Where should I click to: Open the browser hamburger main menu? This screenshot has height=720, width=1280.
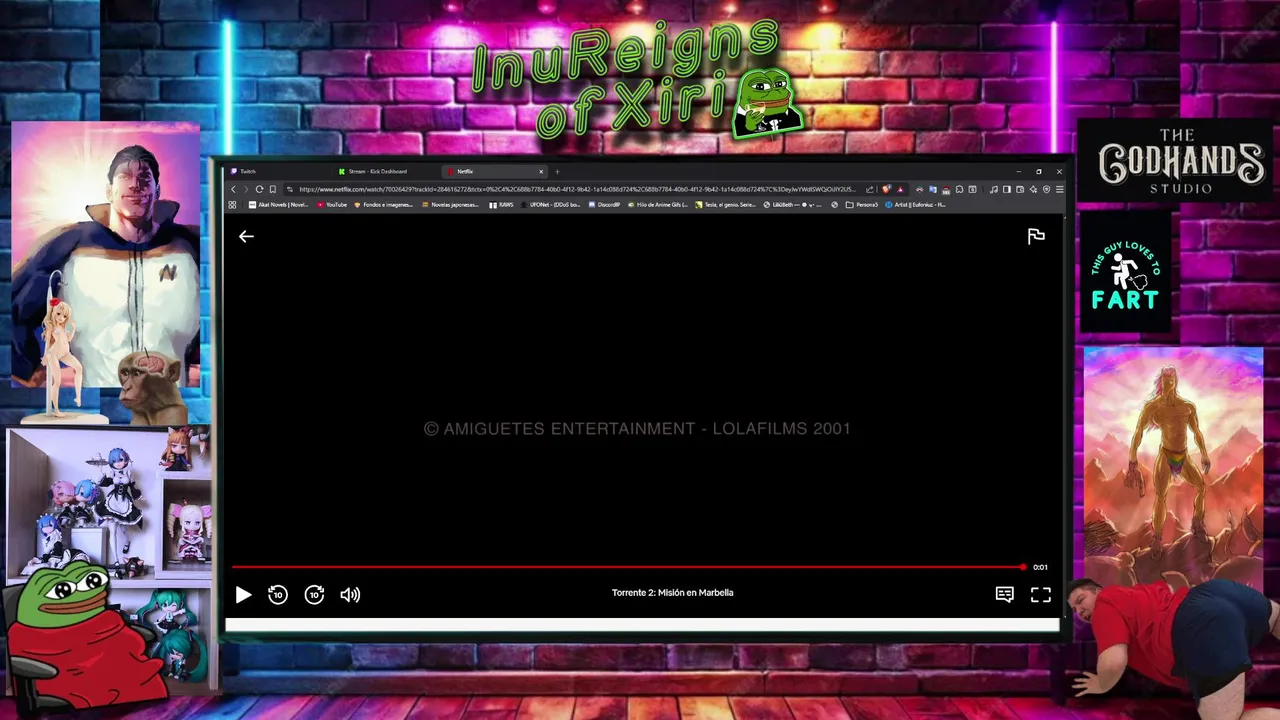(x=1060, y=189)
